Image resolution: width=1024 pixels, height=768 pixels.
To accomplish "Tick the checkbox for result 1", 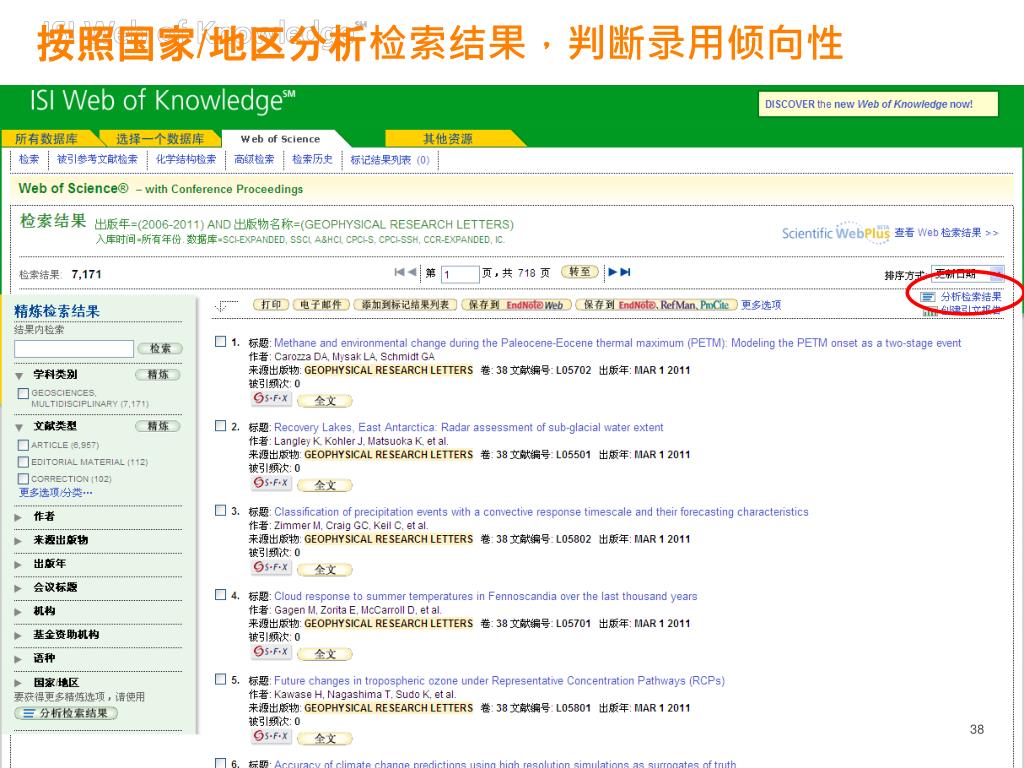I will [221, 342].
